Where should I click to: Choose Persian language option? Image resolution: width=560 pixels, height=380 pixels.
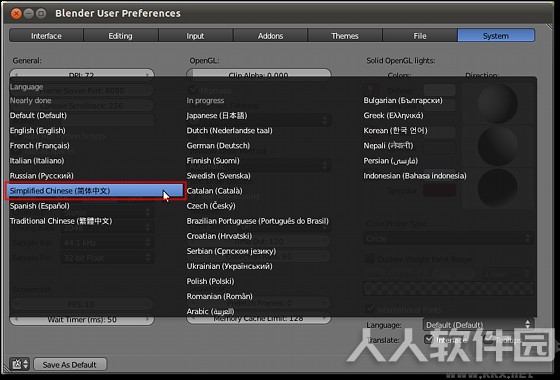(390, 161)
